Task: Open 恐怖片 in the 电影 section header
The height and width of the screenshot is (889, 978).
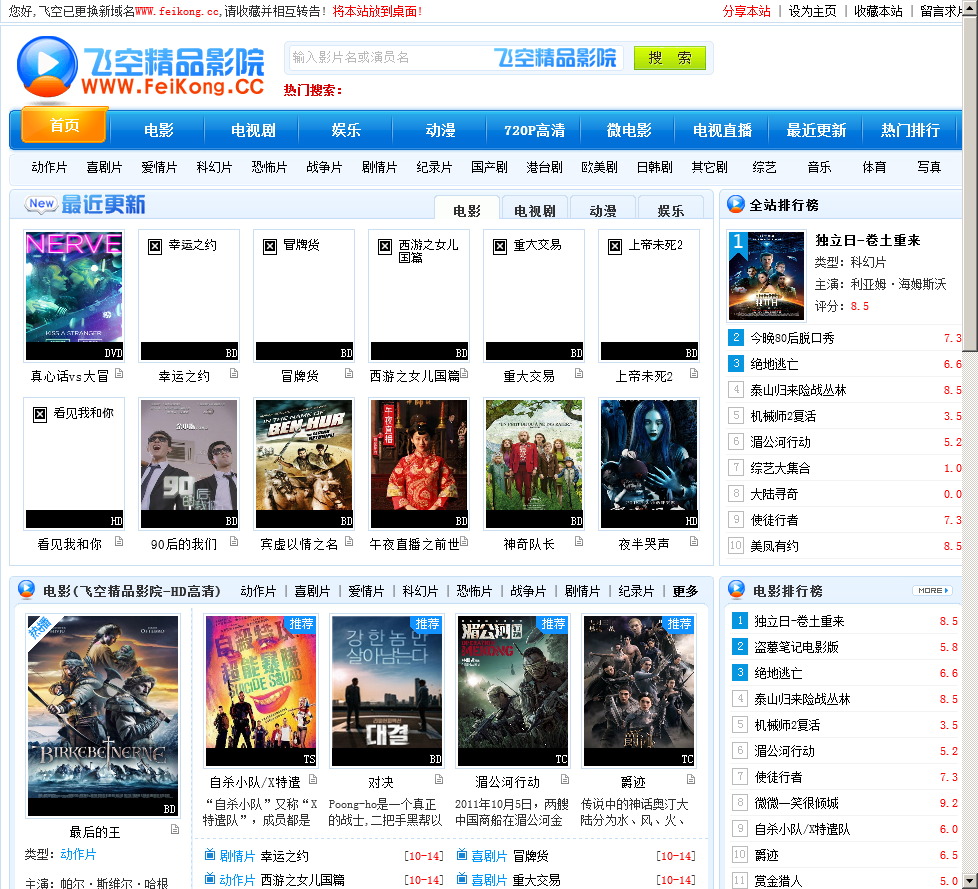Action: pyautogui.click(x=474, y=591)
